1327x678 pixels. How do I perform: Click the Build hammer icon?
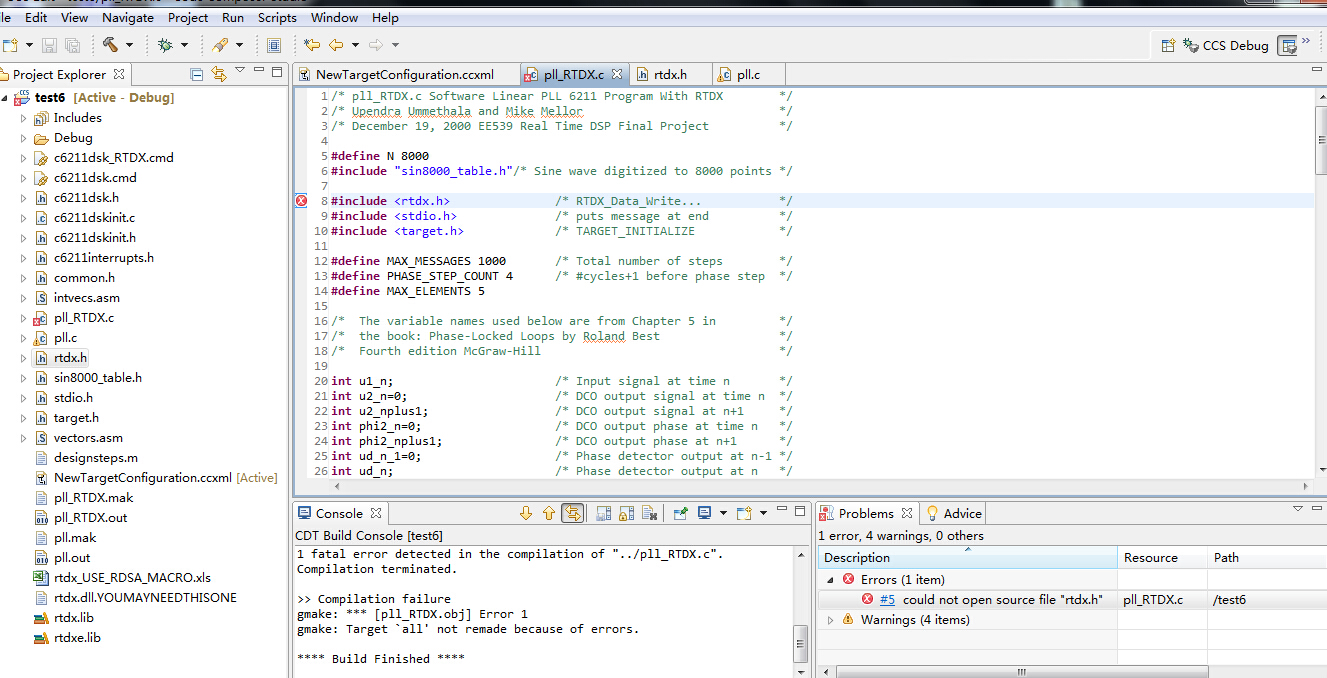point(110,45)
